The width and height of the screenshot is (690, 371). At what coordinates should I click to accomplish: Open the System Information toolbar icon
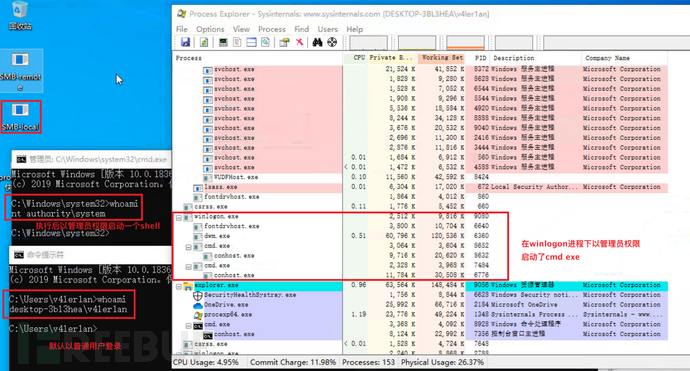coord(223,42)
